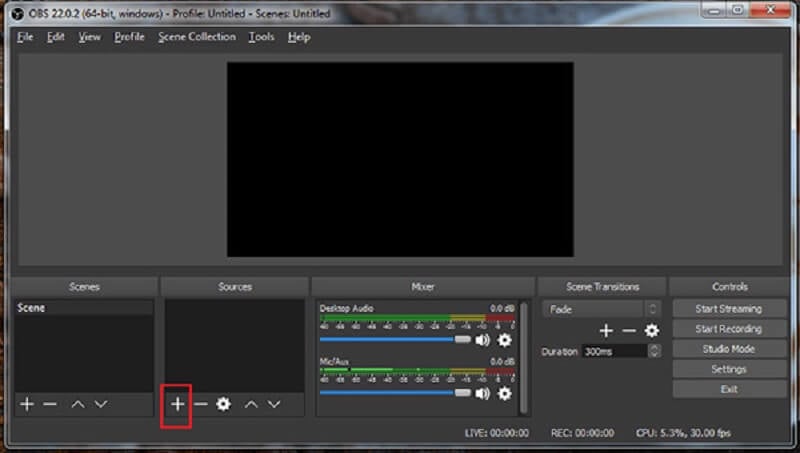Click the OBS logo in title bar
Screen dimensions: 800x453
[x=18, y=14]
